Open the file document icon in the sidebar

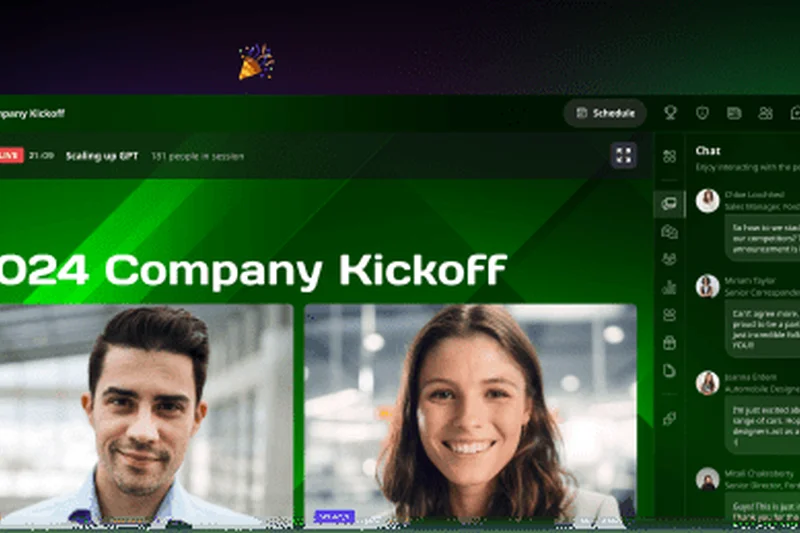(669, 370)
